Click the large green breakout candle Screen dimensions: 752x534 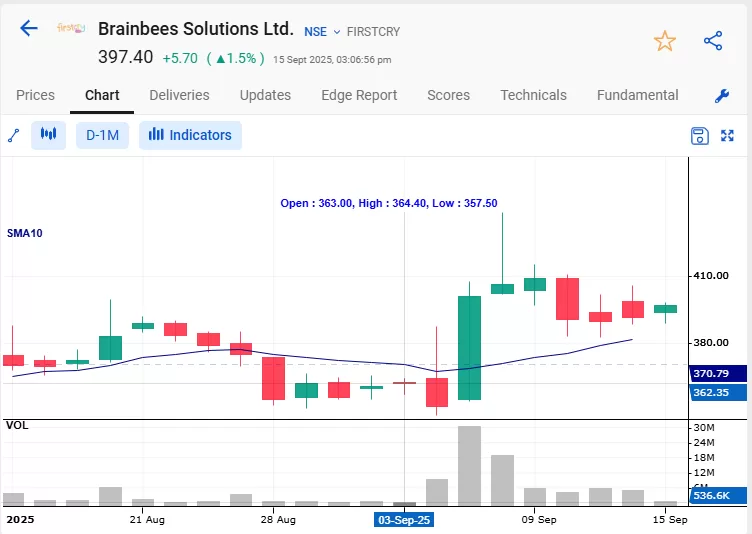470,348
